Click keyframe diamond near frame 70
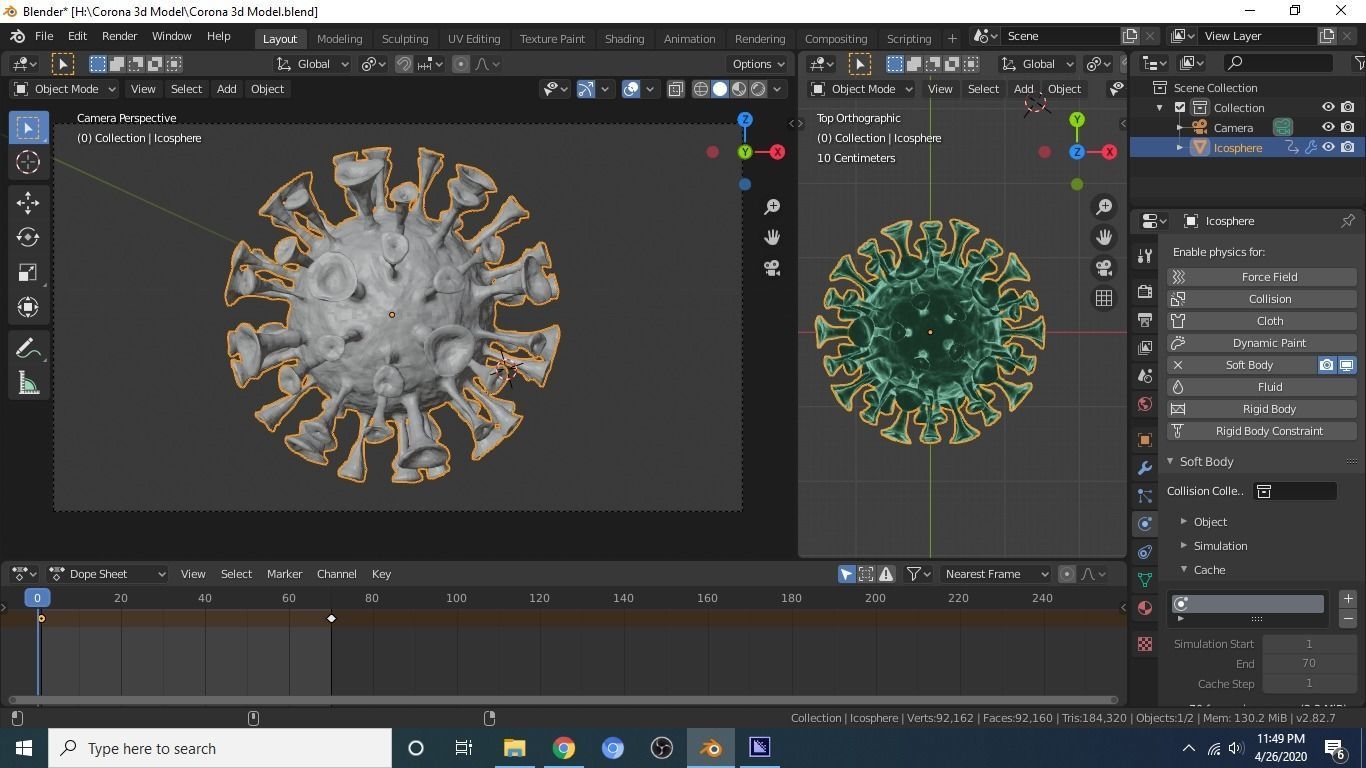This screenshot has height=768, width=1366. tap(331, 618)
